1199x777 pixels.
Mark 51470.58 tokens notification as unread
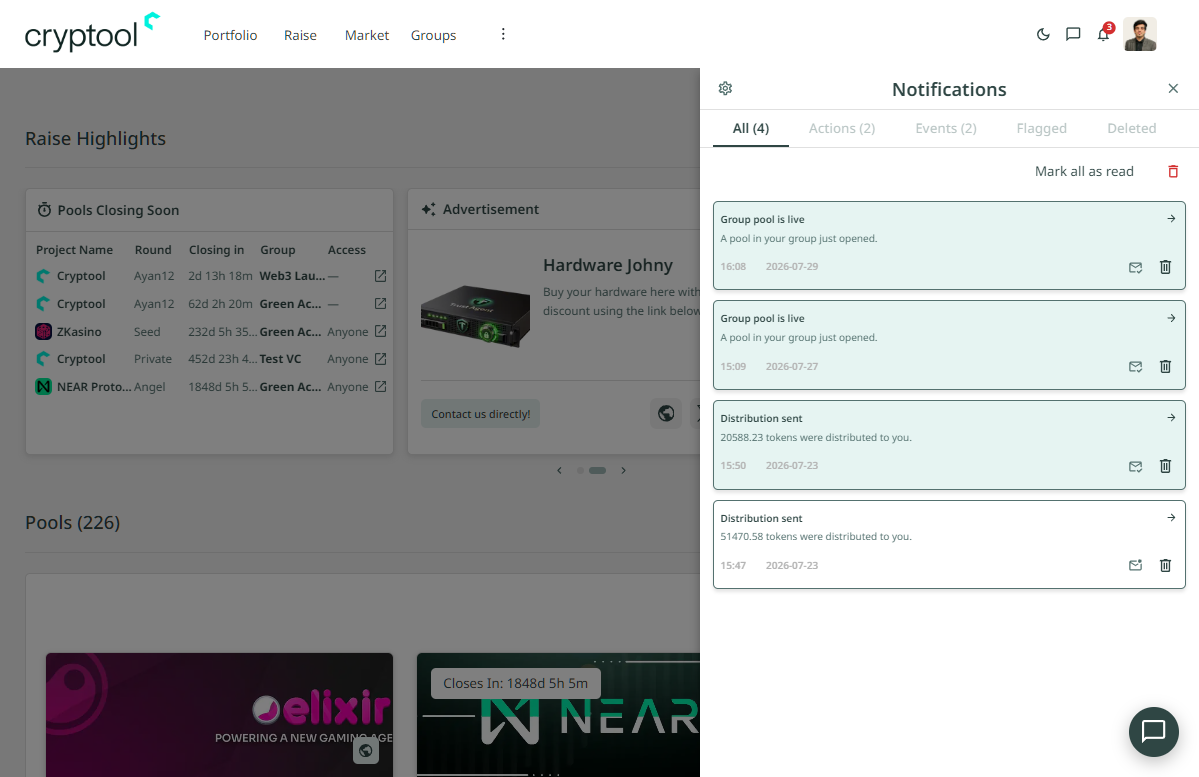click(1136, 565)
